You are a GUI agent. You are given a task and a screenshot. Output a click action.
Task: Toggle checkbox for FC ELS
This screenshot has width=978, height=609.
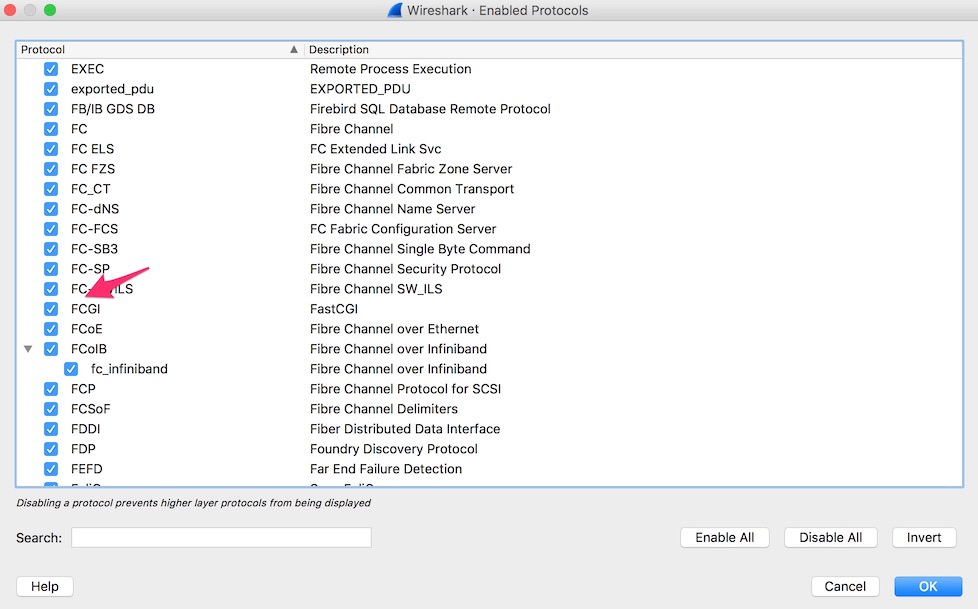[51, 149]
